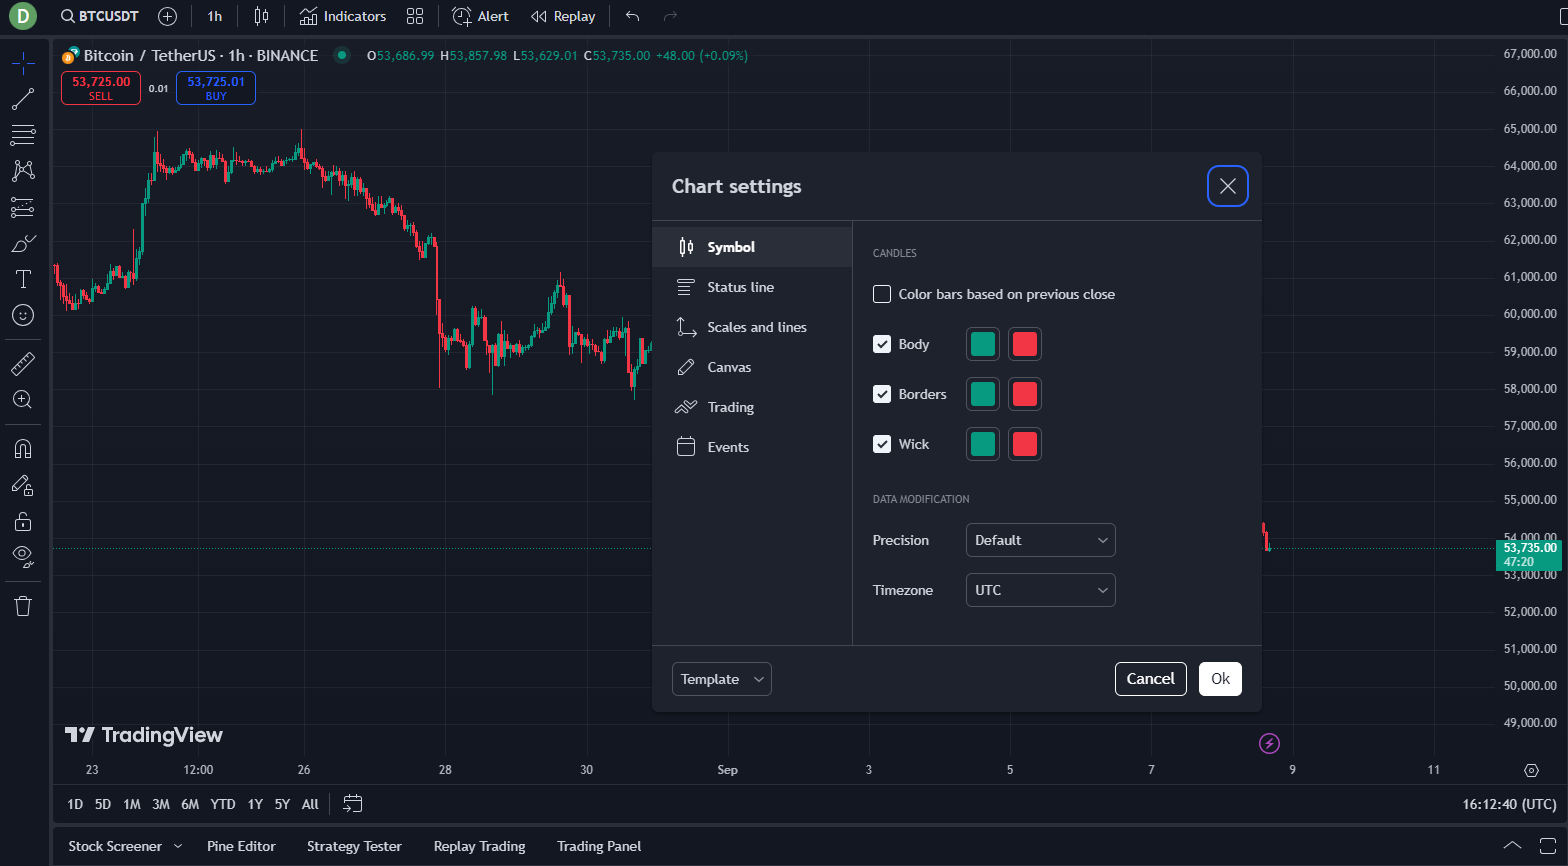This screenshot has width=1568, height=866.
Task: Open the Status line settings tab
Action: (x=752, y=287)
